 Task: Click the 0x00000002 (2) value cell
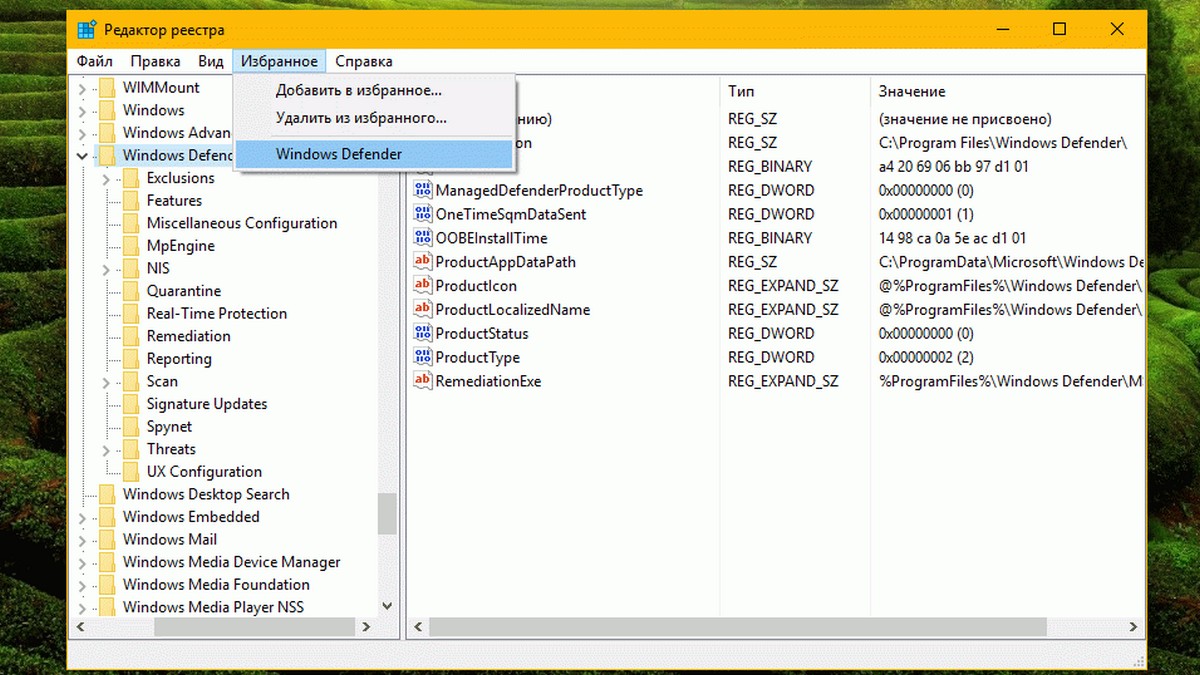(x=926, y=357)
